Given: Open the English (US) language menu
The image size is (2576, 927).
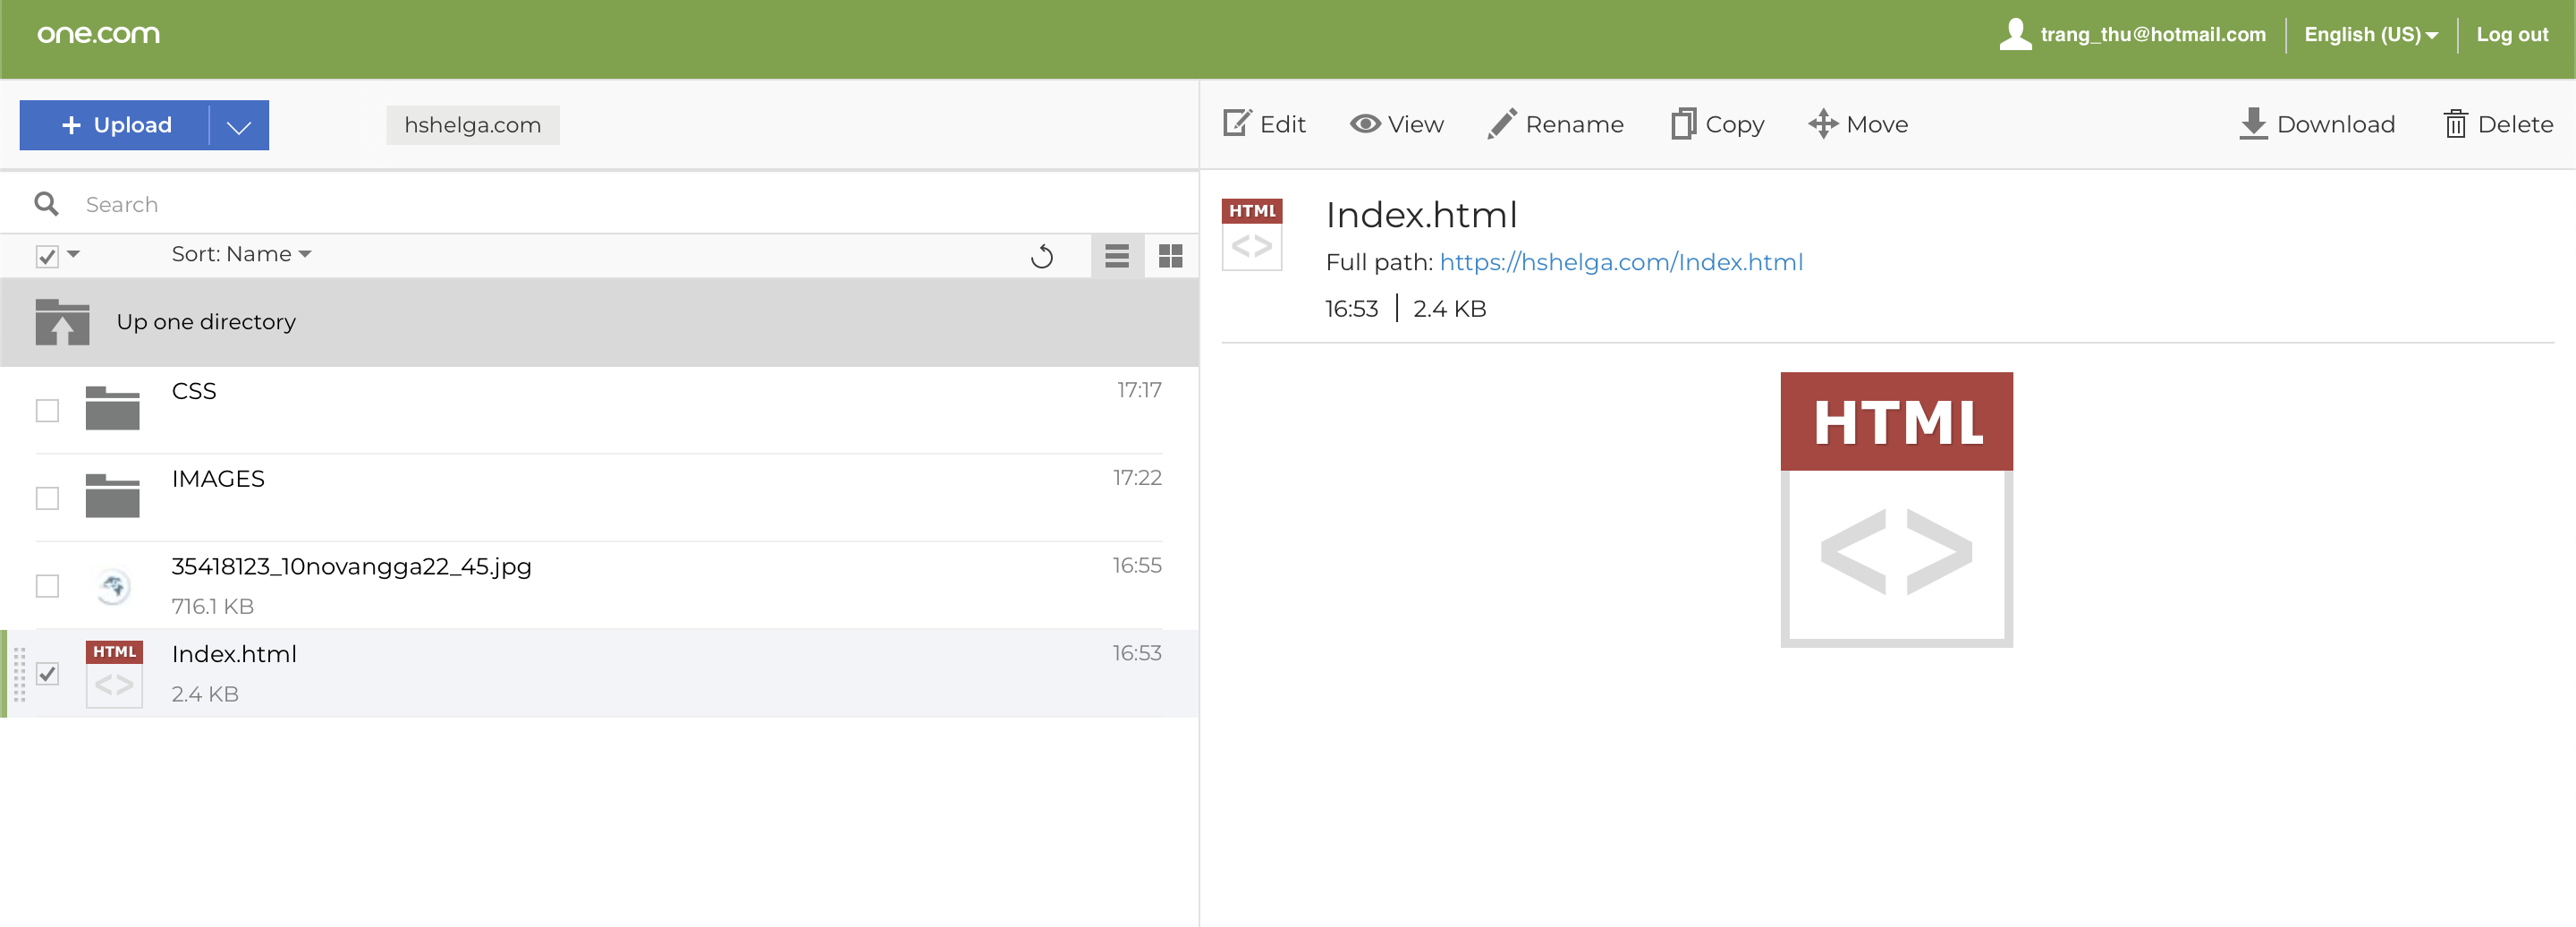Looking at the screenshot, I should (x=2370, y=35).
